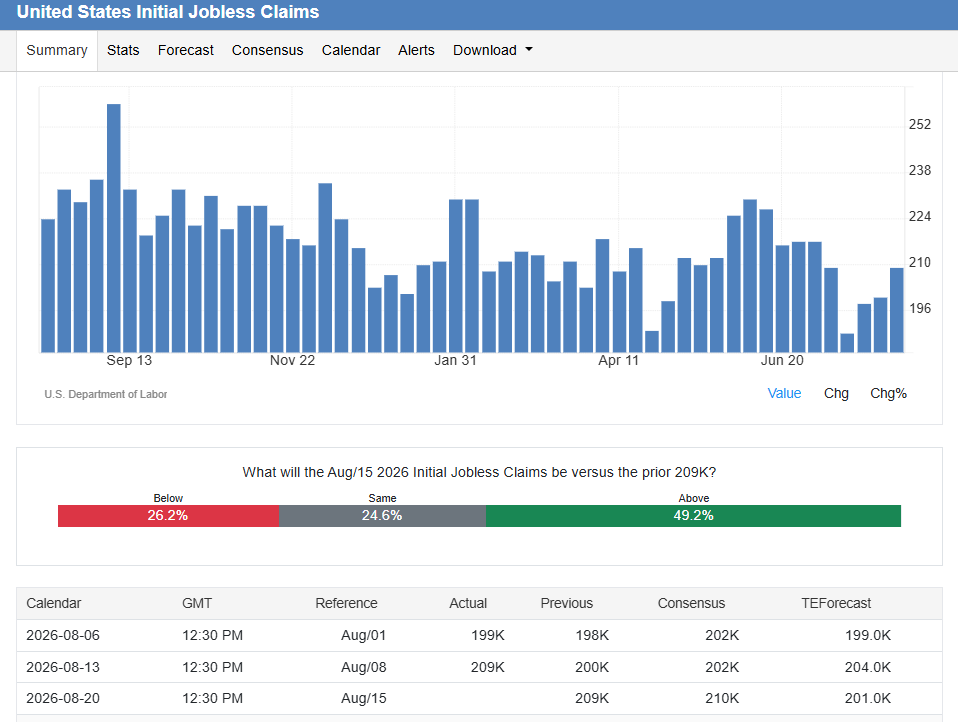
Task: Select the 2026-08-20 calendar row
Action: pos(479,698)
